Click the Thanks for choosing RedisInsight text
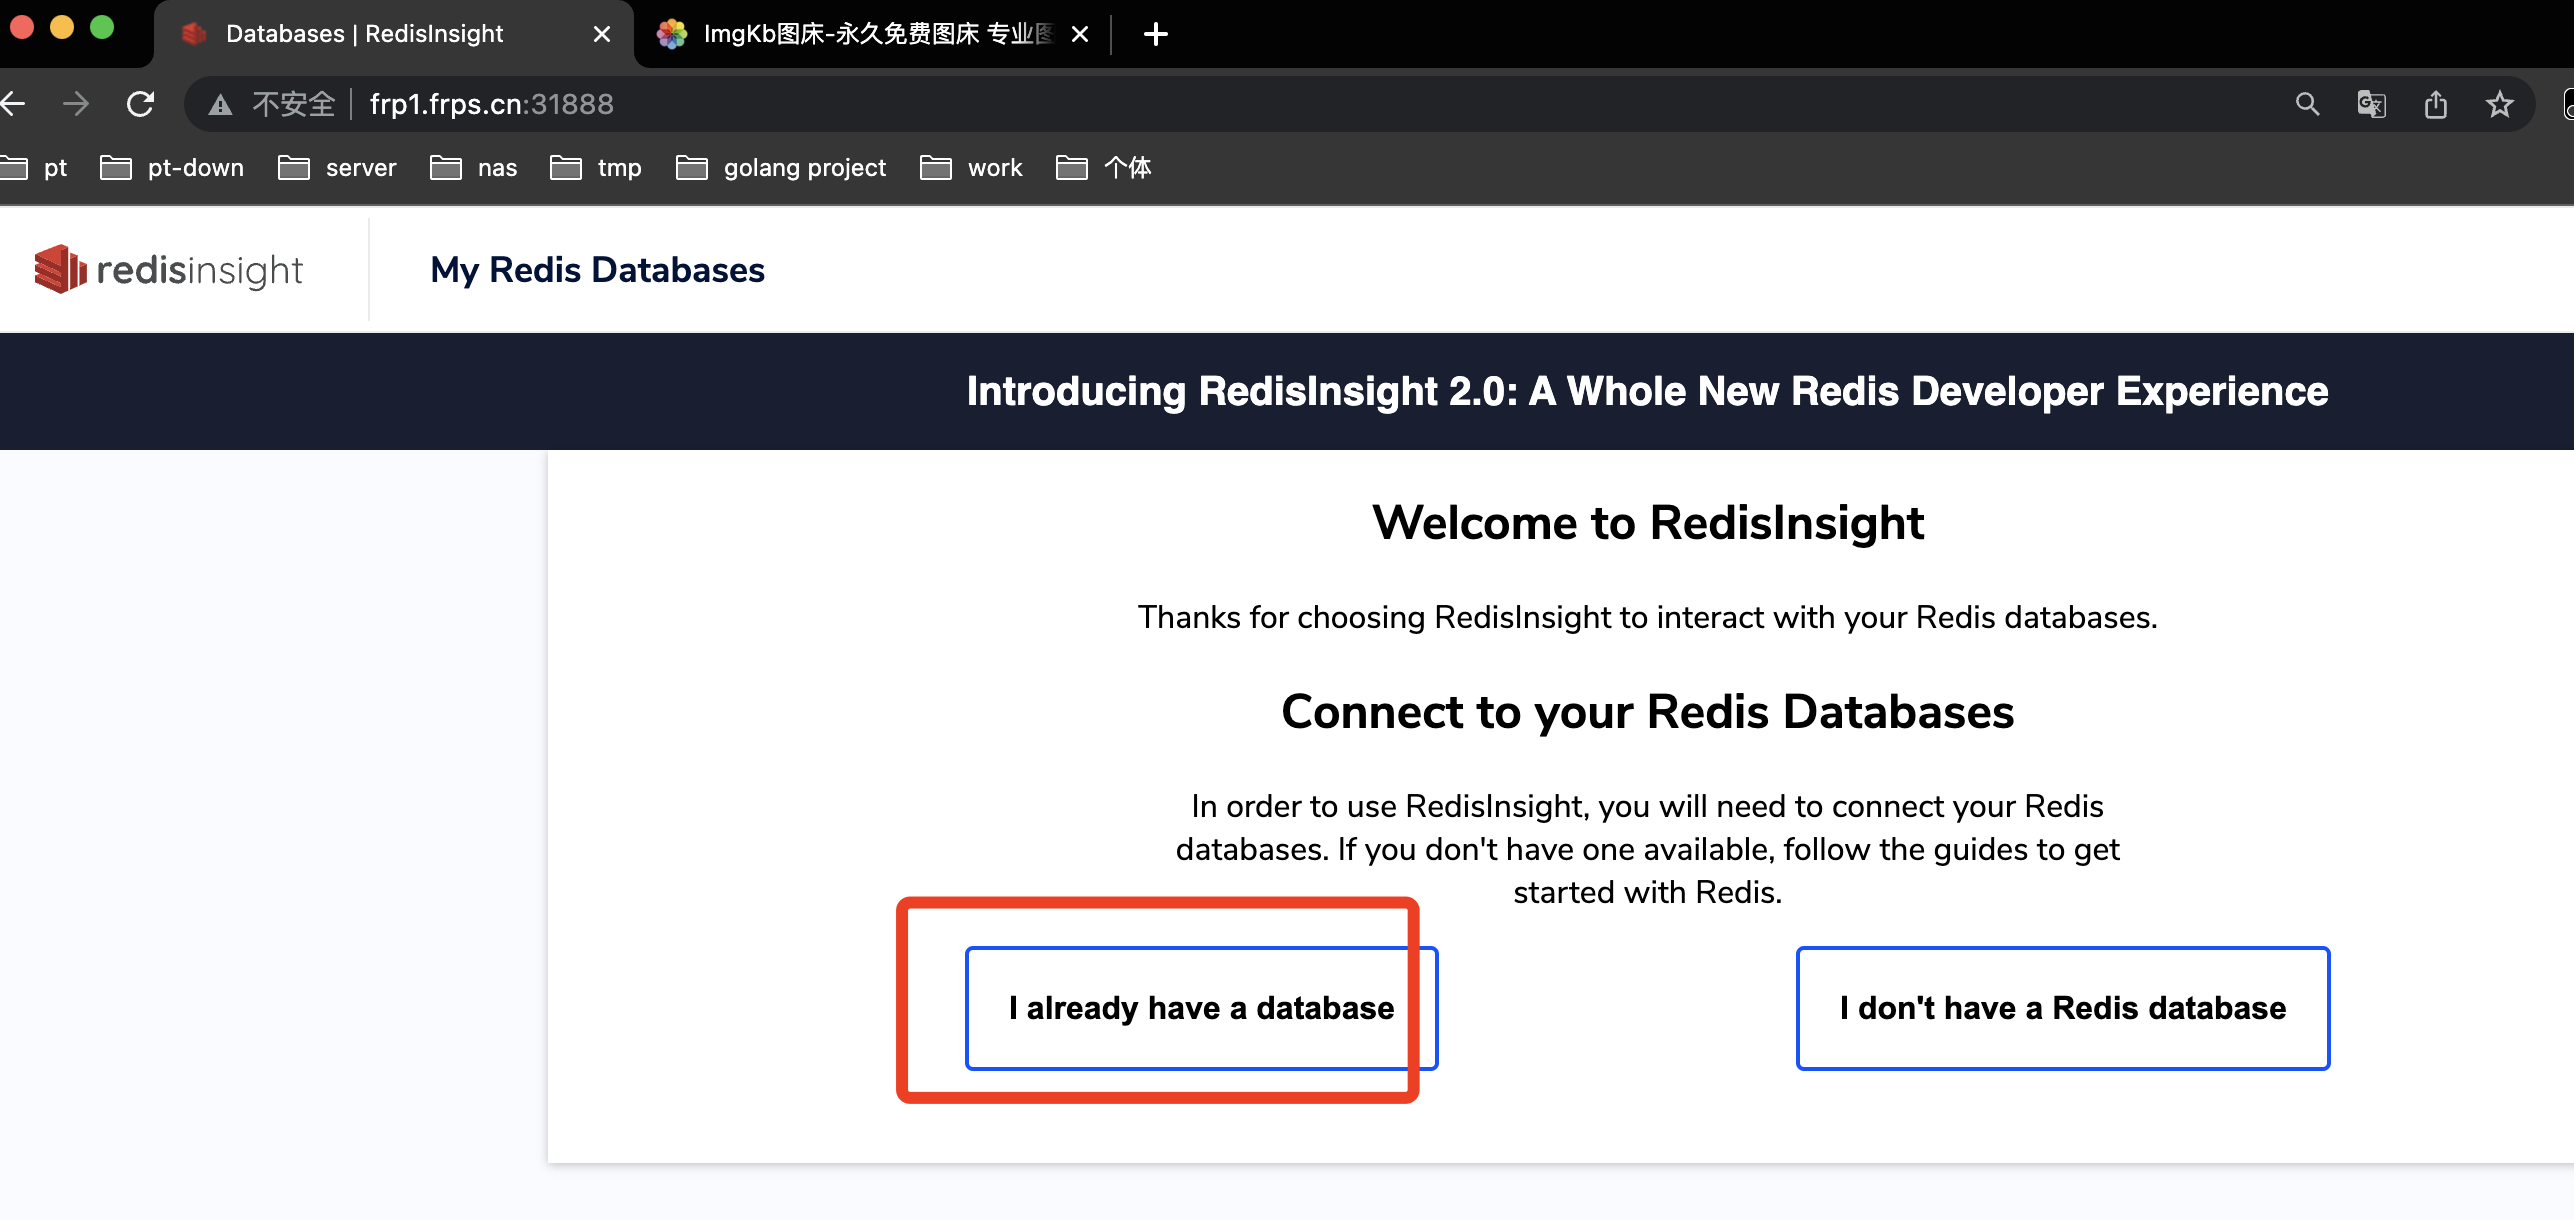2574x1220 pixels. (1647, 617)
